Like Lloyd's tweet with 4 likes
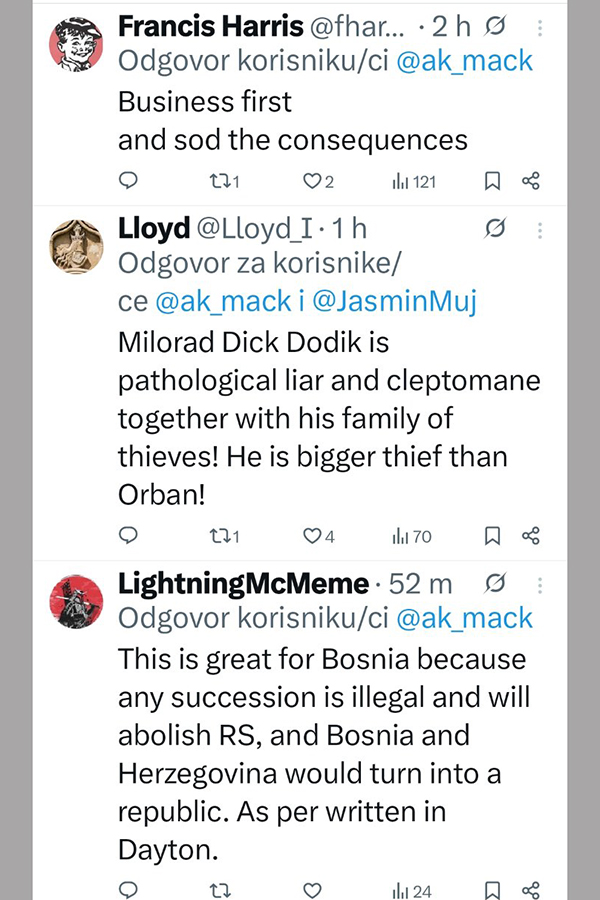This screenshot has height=900, width=600. coord(314,536)
